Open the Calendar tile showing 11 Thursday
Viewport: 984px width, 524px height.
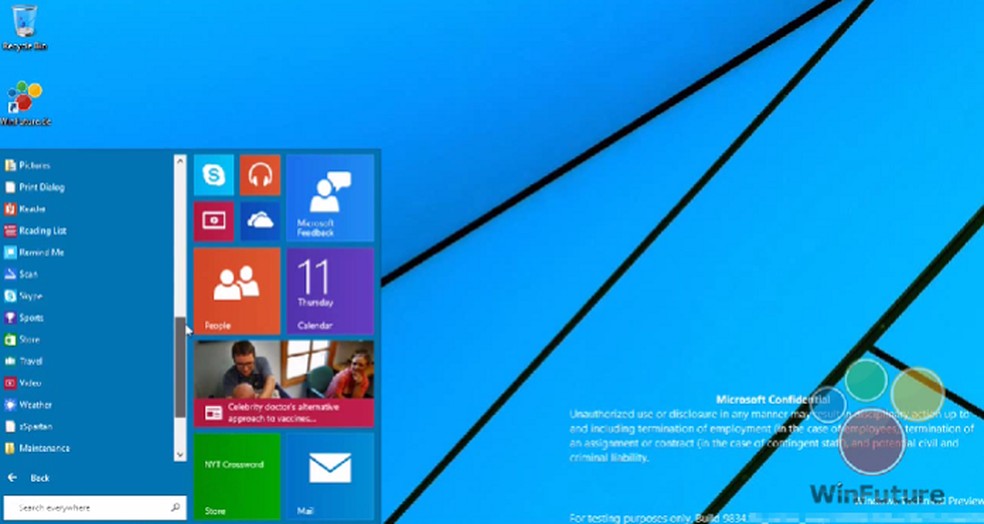click(x=330, y=291)
